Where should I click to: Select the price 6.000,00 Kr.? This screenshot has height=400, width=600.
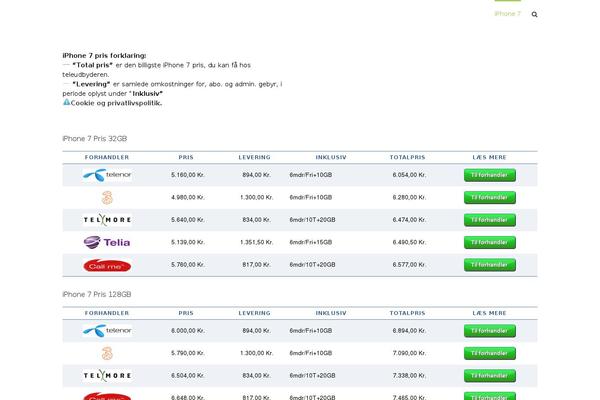point(188,331)
